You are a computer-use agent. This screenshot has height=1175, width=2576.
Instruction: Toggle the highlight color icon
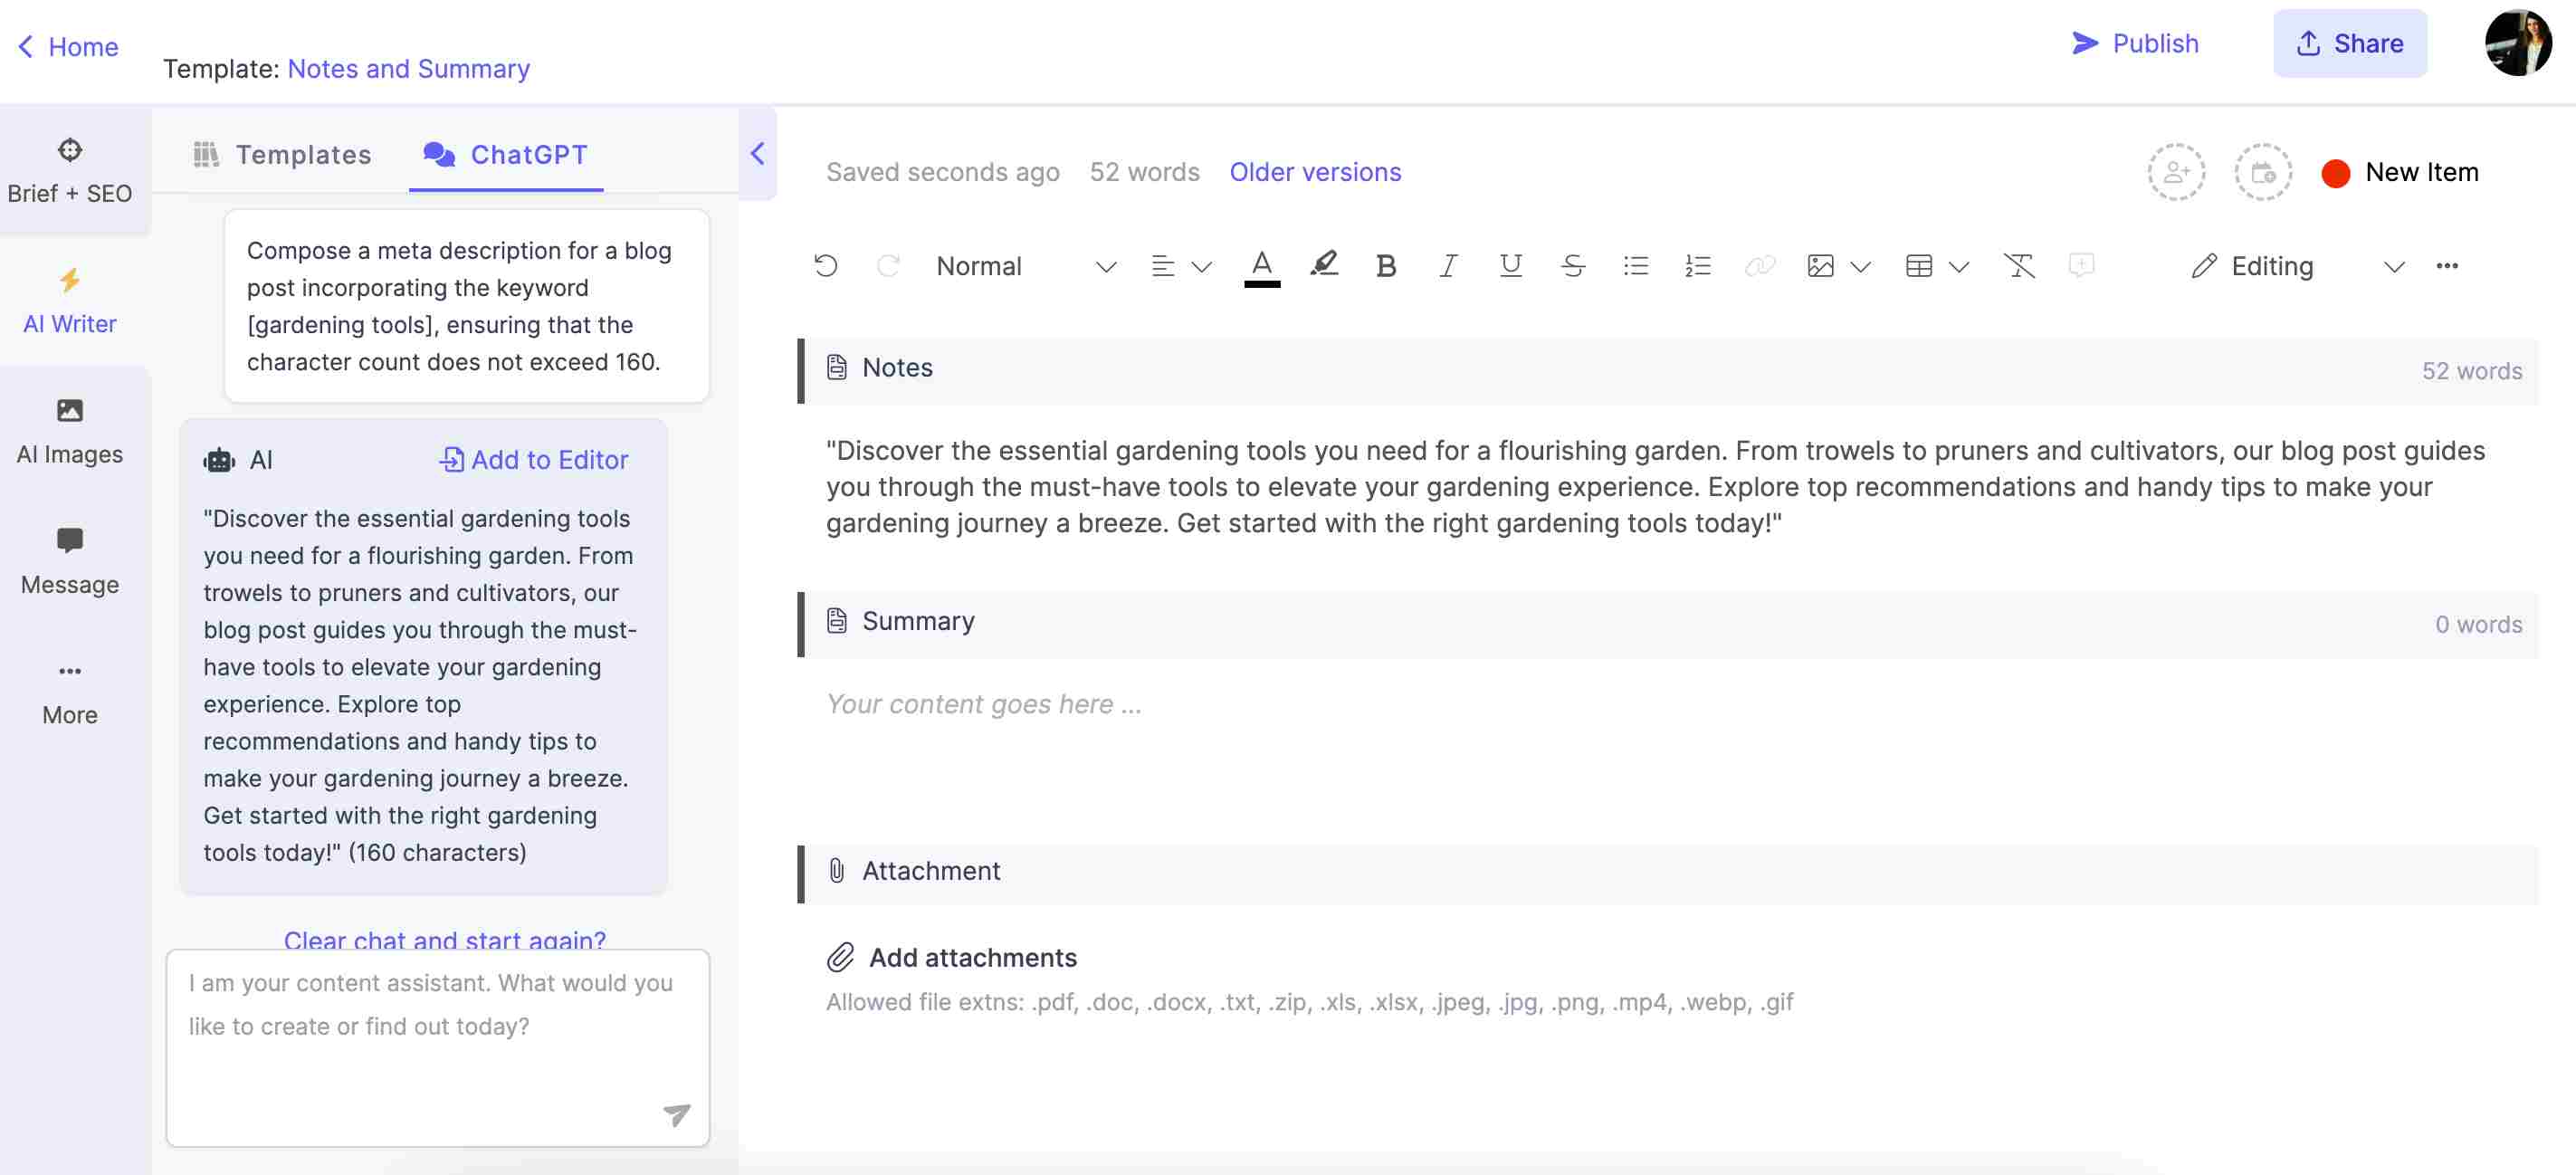1324,264
